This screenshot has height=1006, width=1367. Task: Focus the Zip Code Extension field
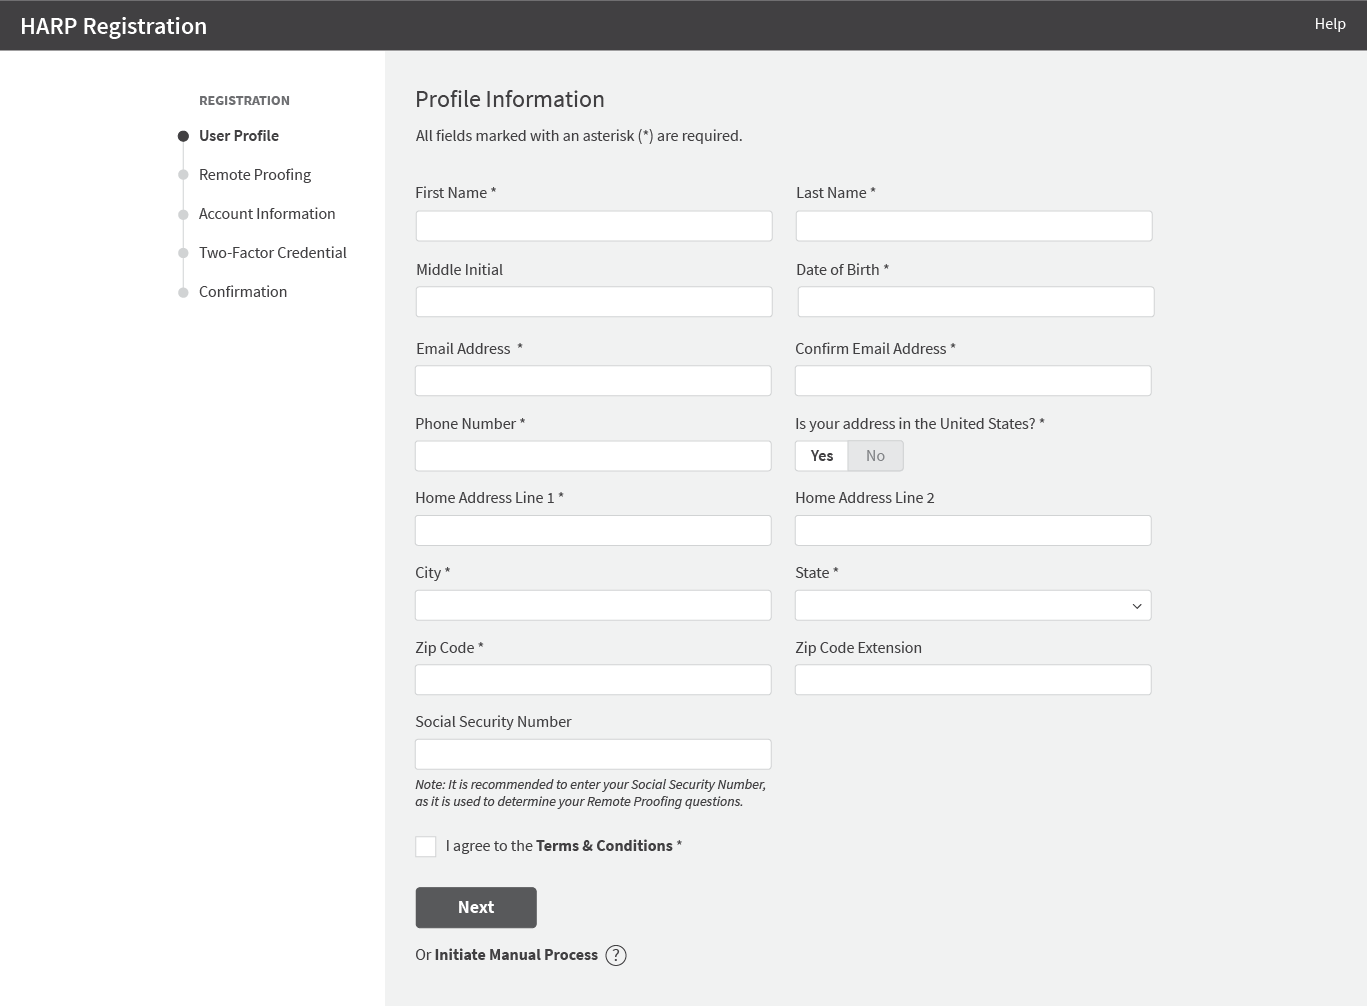(x=973, y=680)
